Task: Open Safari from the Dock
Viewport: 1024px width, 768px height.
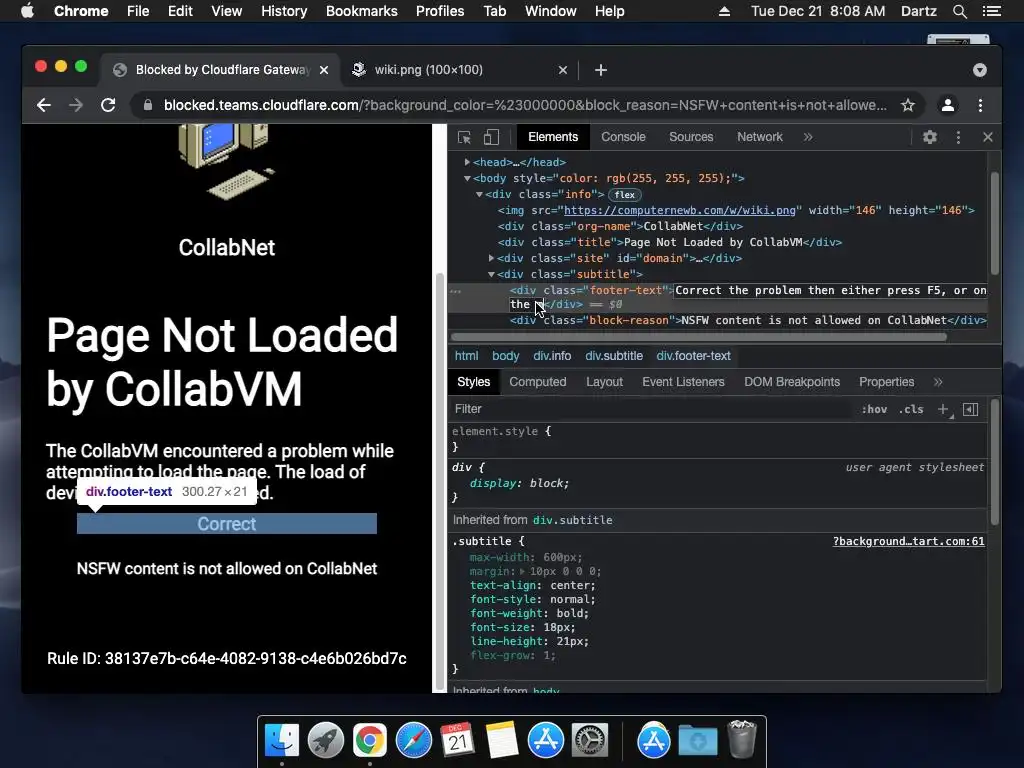Action: pos(414,741)
